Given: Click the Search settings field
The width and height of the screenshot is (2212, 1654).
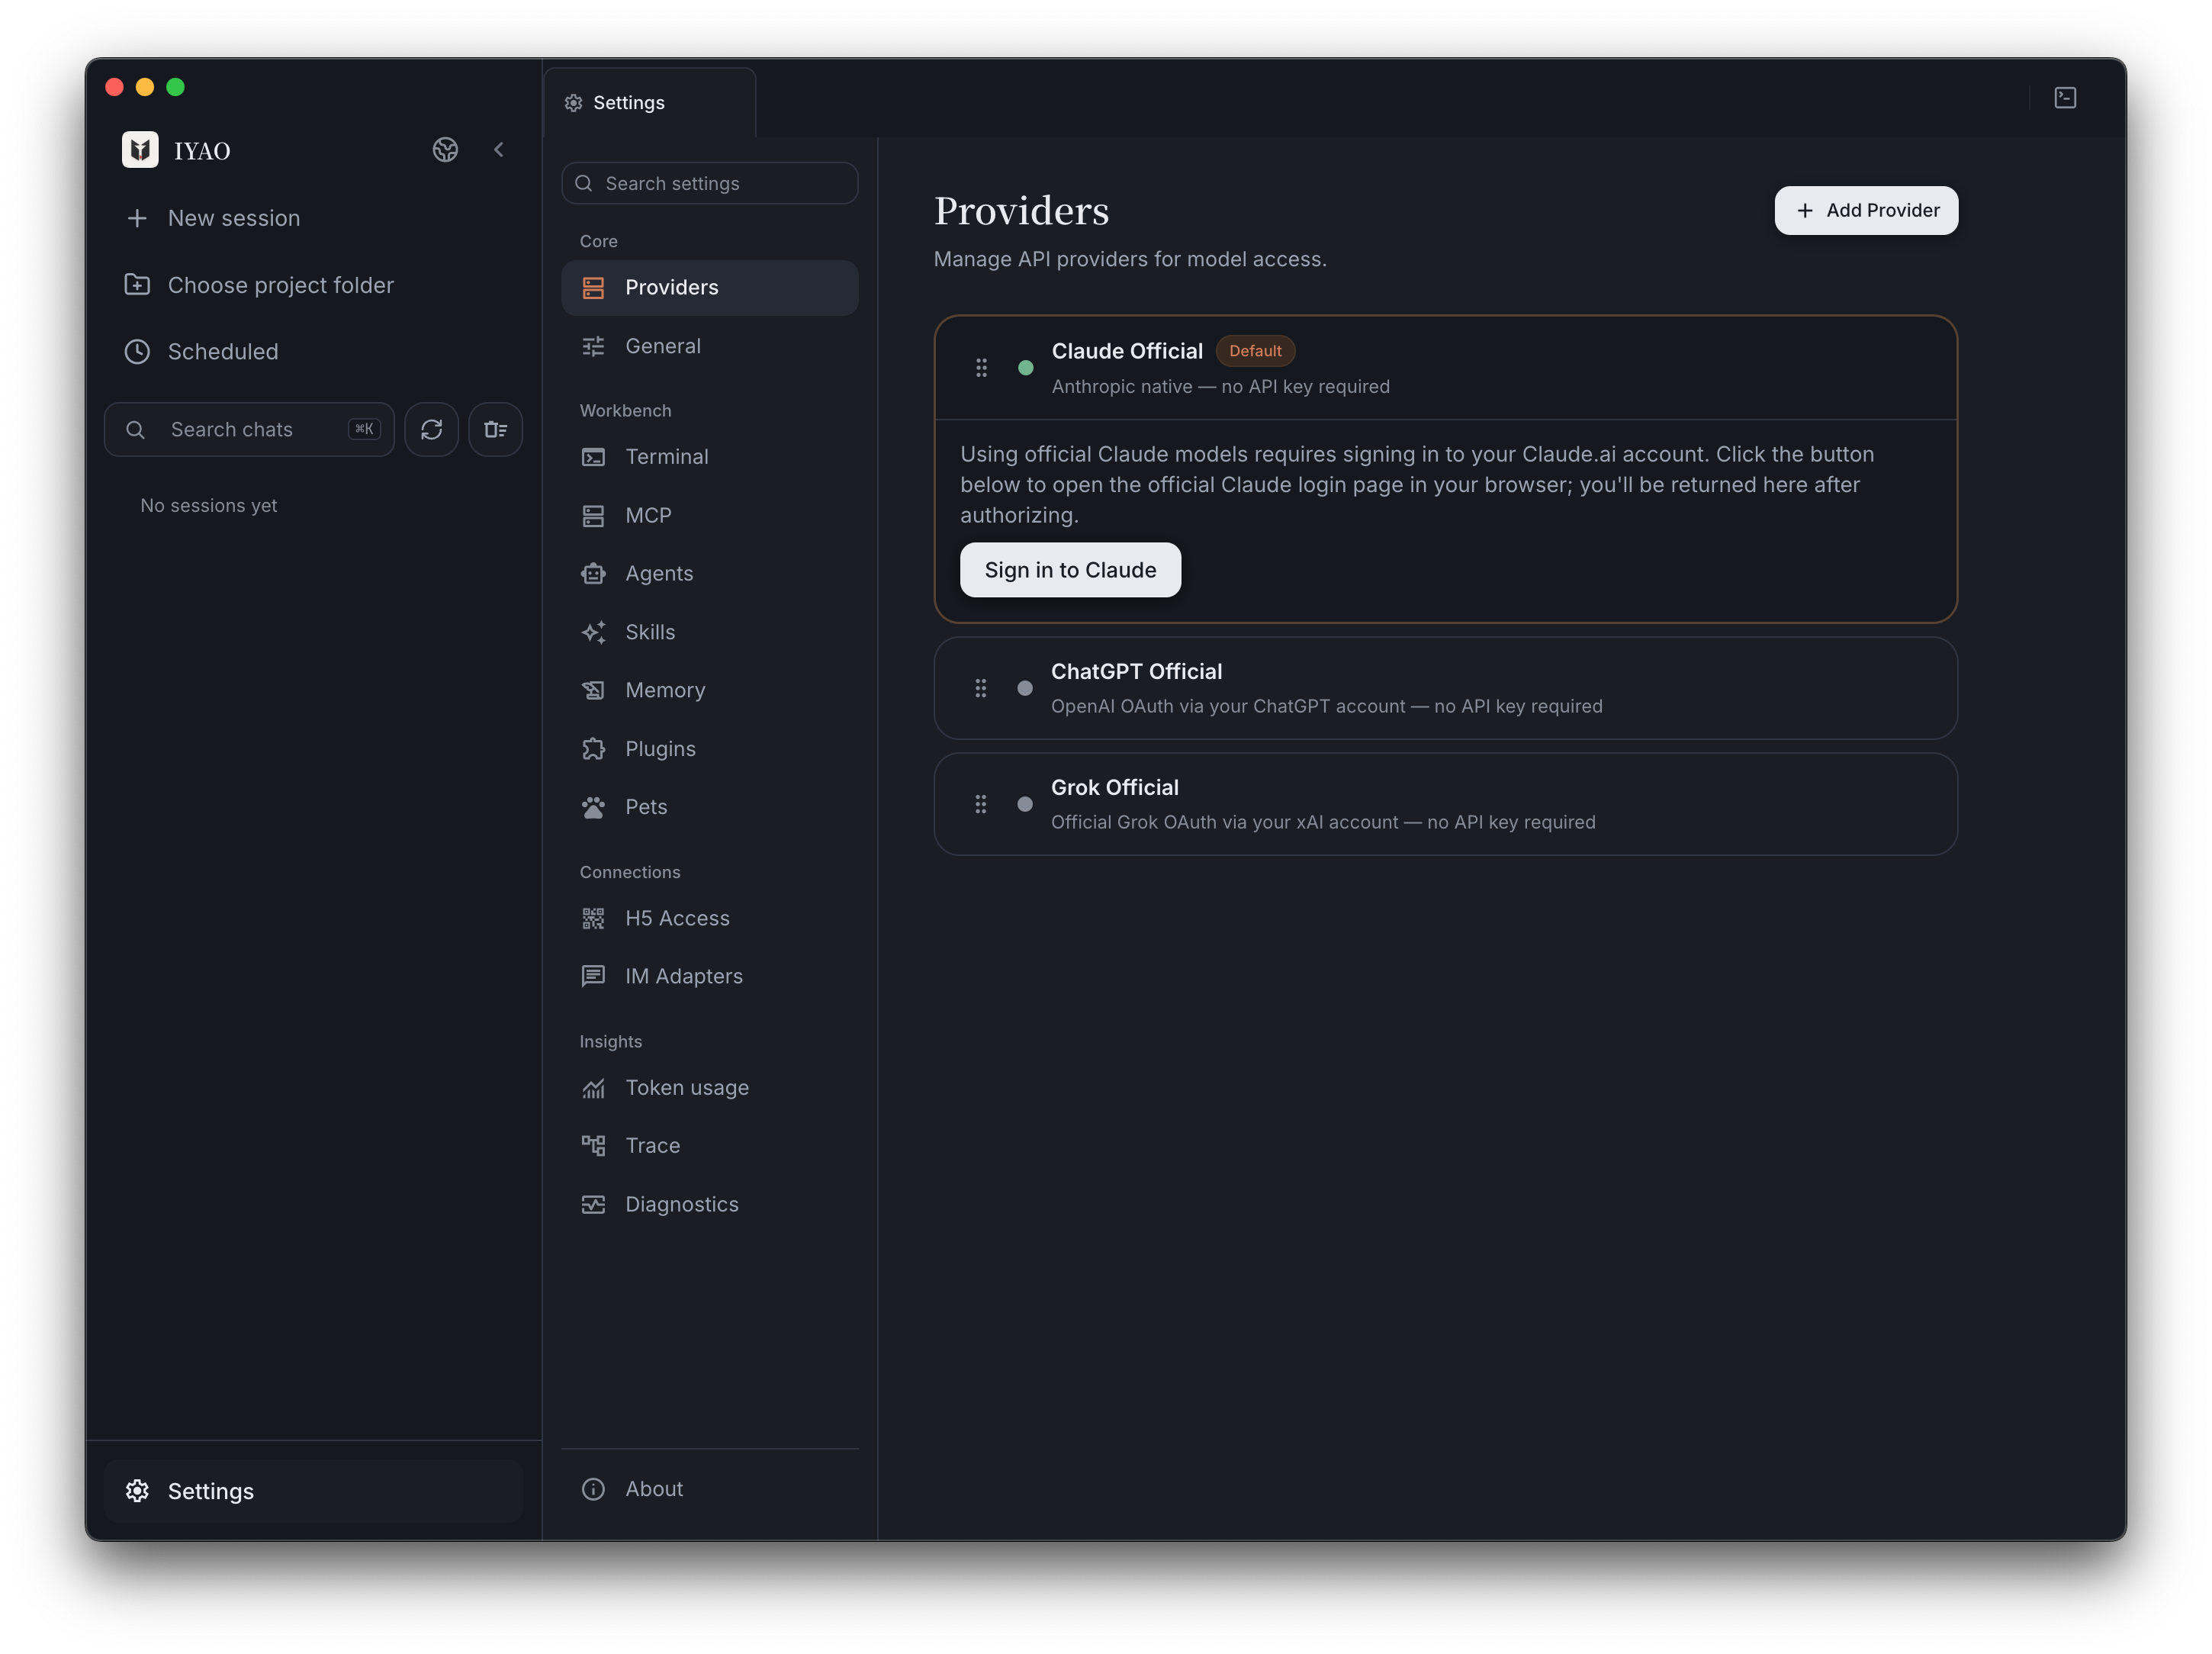Looking at the screenshot, I should (x=710, y=184).
